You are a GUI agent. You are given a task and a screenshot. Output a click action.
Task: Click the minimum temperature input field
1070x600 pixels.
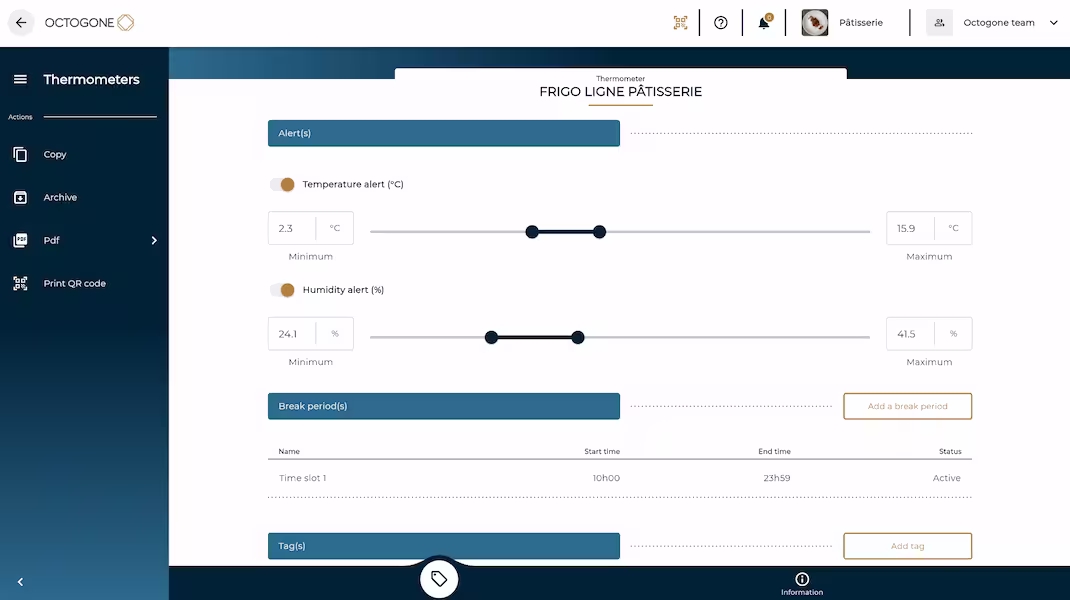coord(292,228)
